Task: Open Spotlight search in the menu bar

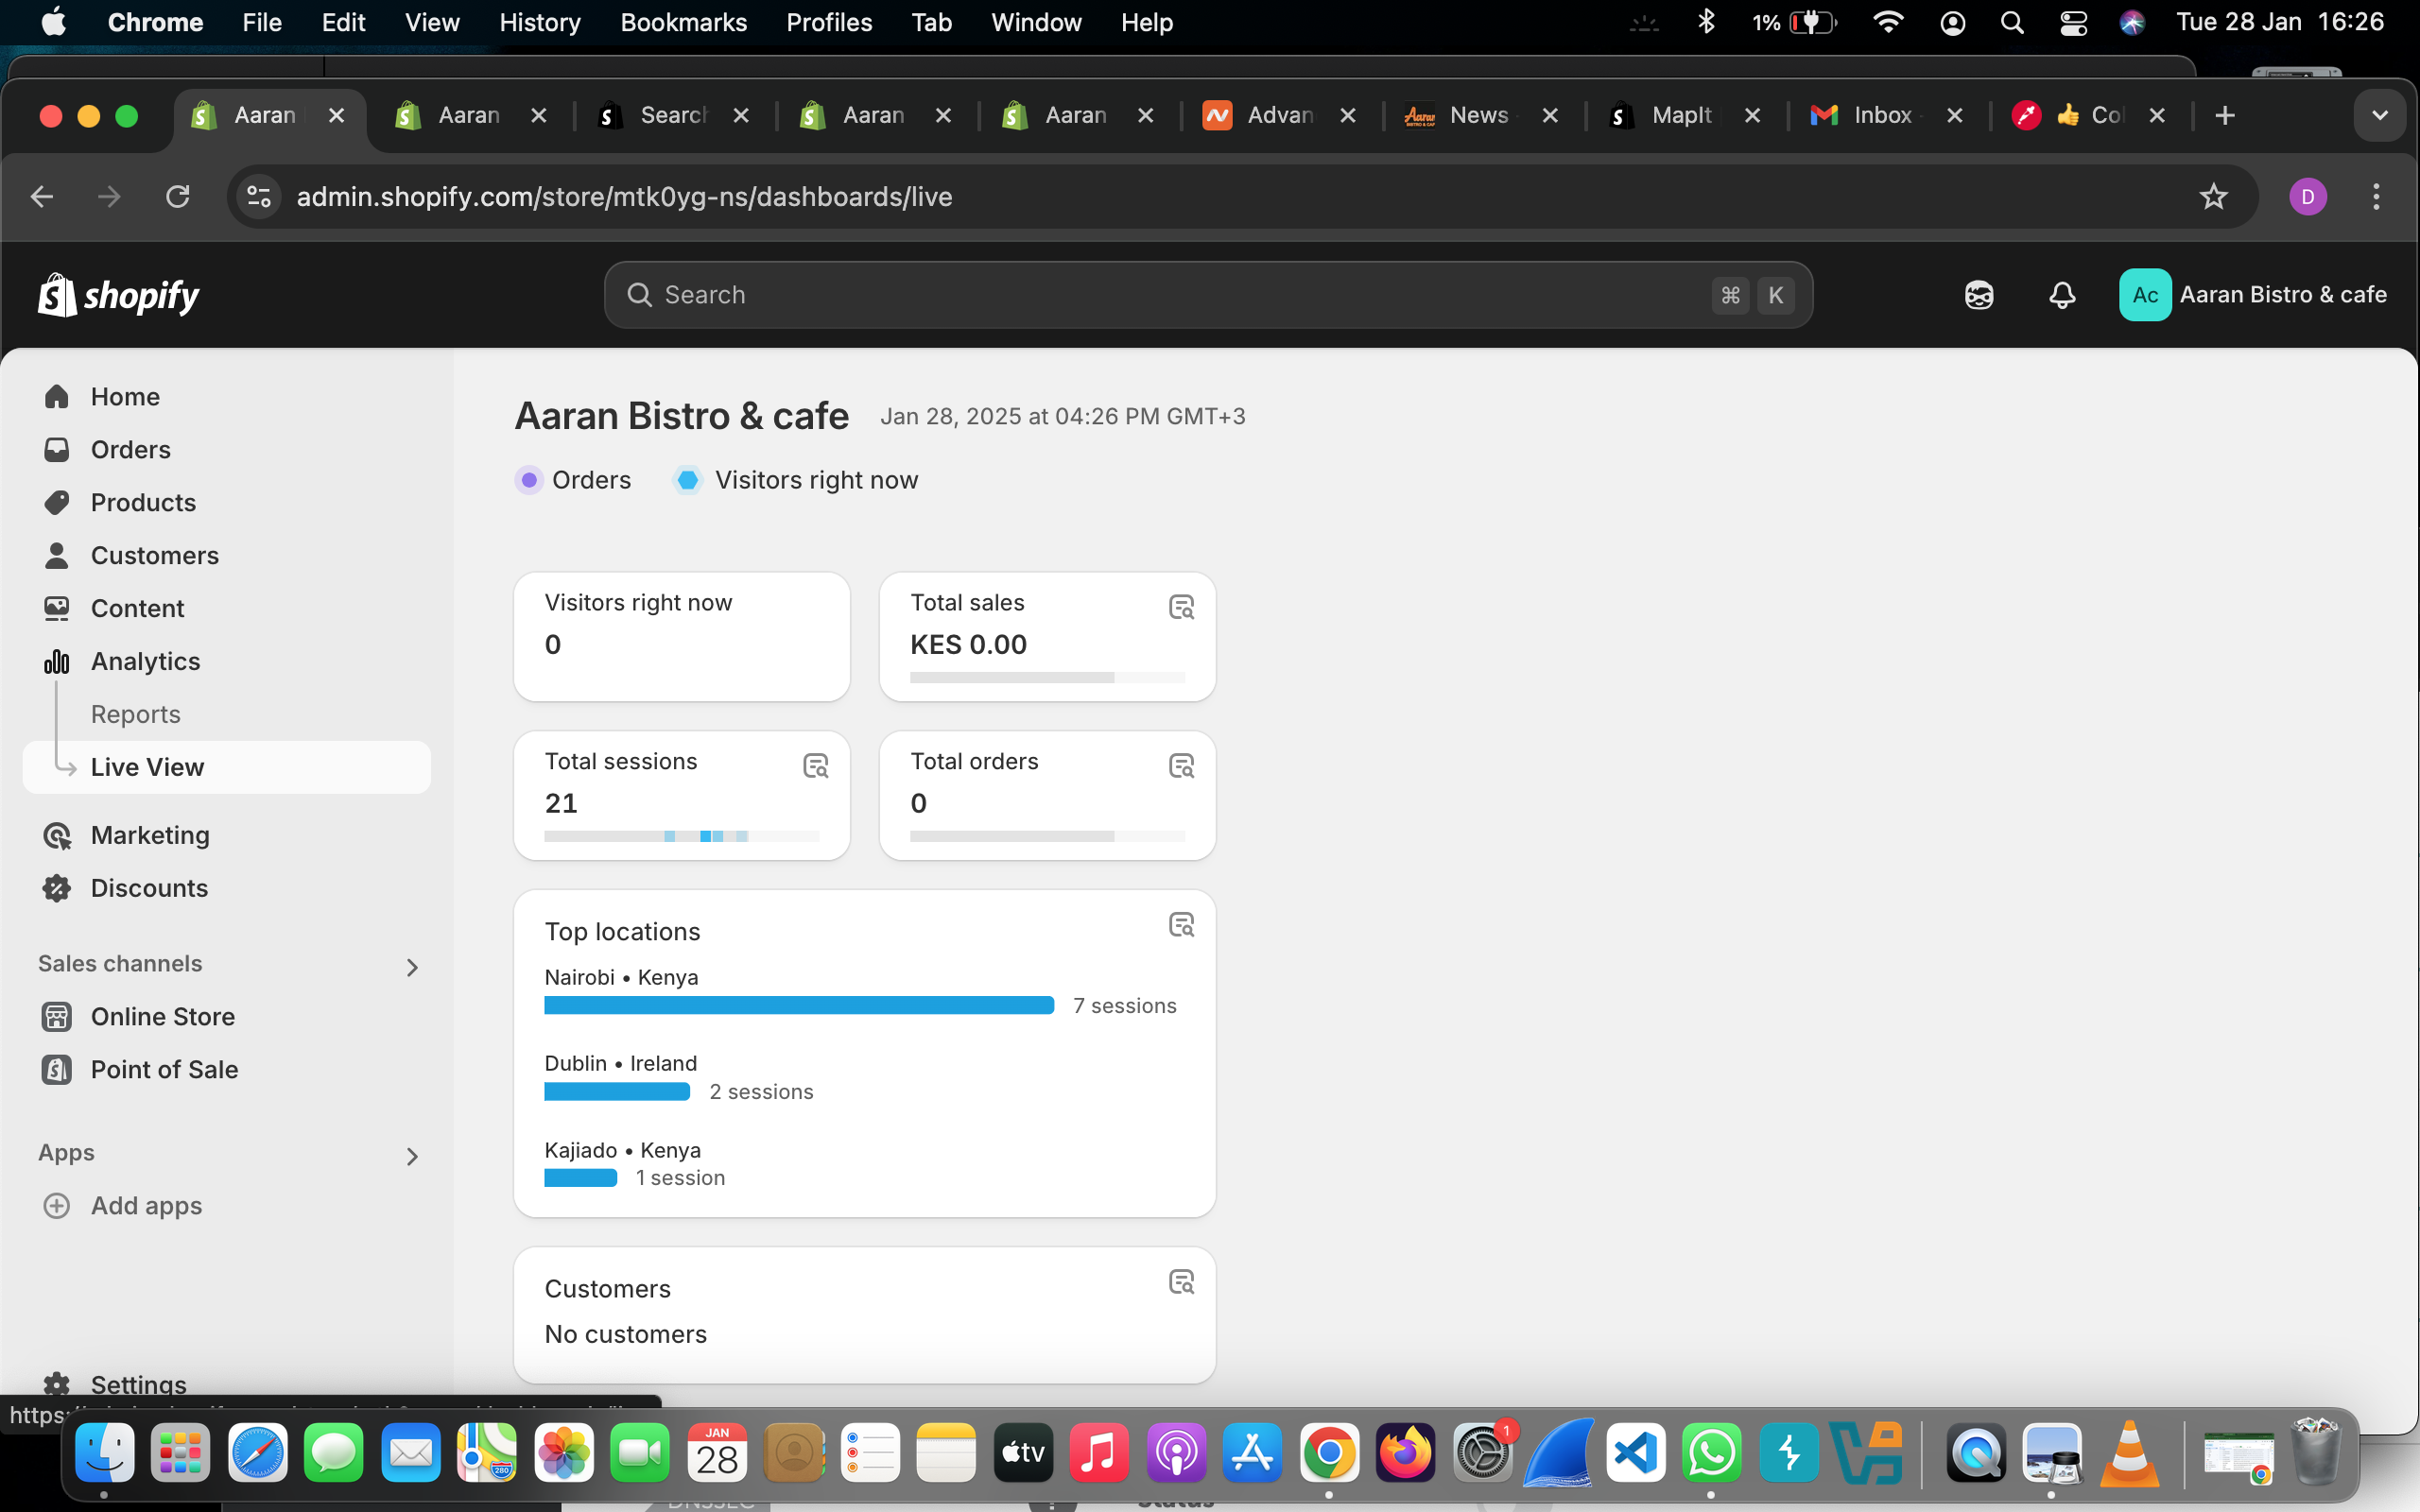Action: pos(2012,22)
